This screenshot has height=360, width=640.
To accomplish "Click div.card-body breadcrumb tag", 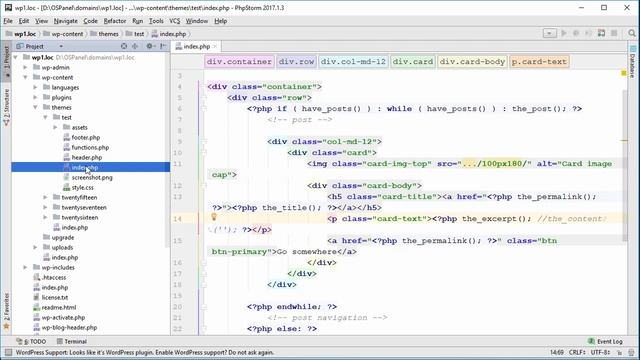I will [472, 62].
